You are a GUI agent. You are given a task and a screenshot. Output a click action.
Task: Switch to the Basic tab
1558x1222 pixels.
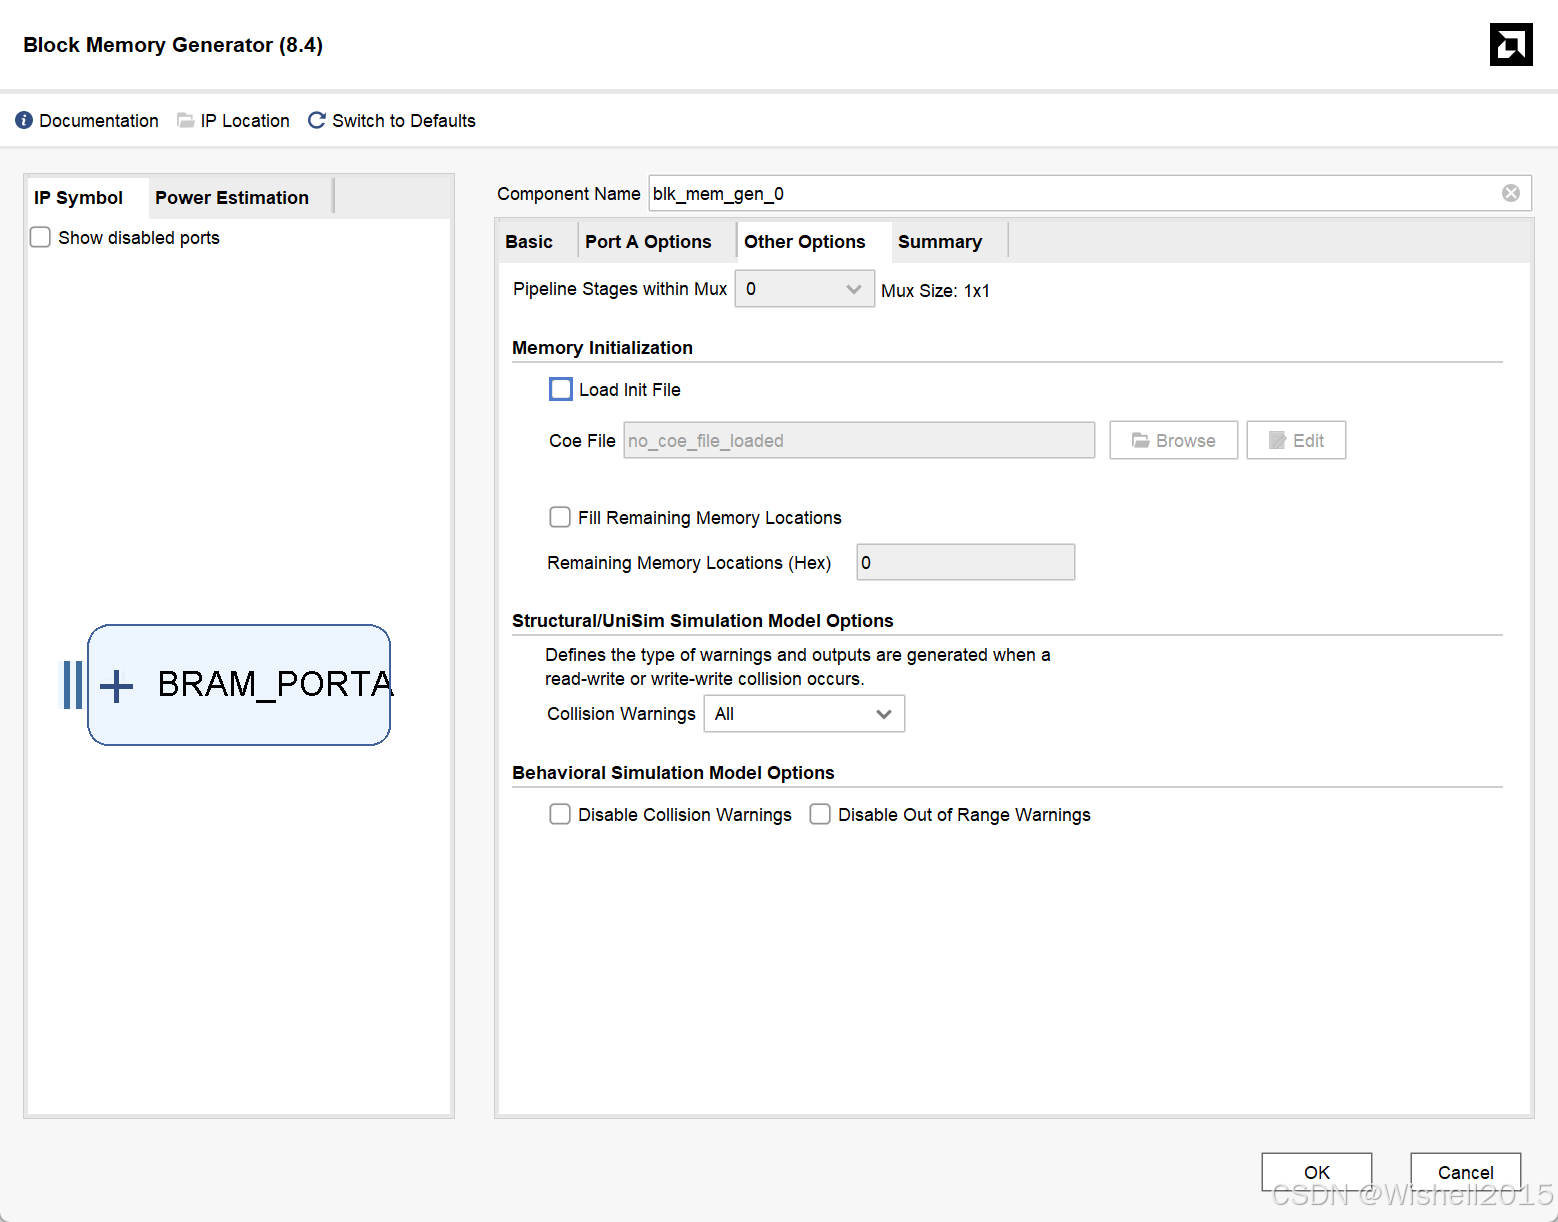529,242
